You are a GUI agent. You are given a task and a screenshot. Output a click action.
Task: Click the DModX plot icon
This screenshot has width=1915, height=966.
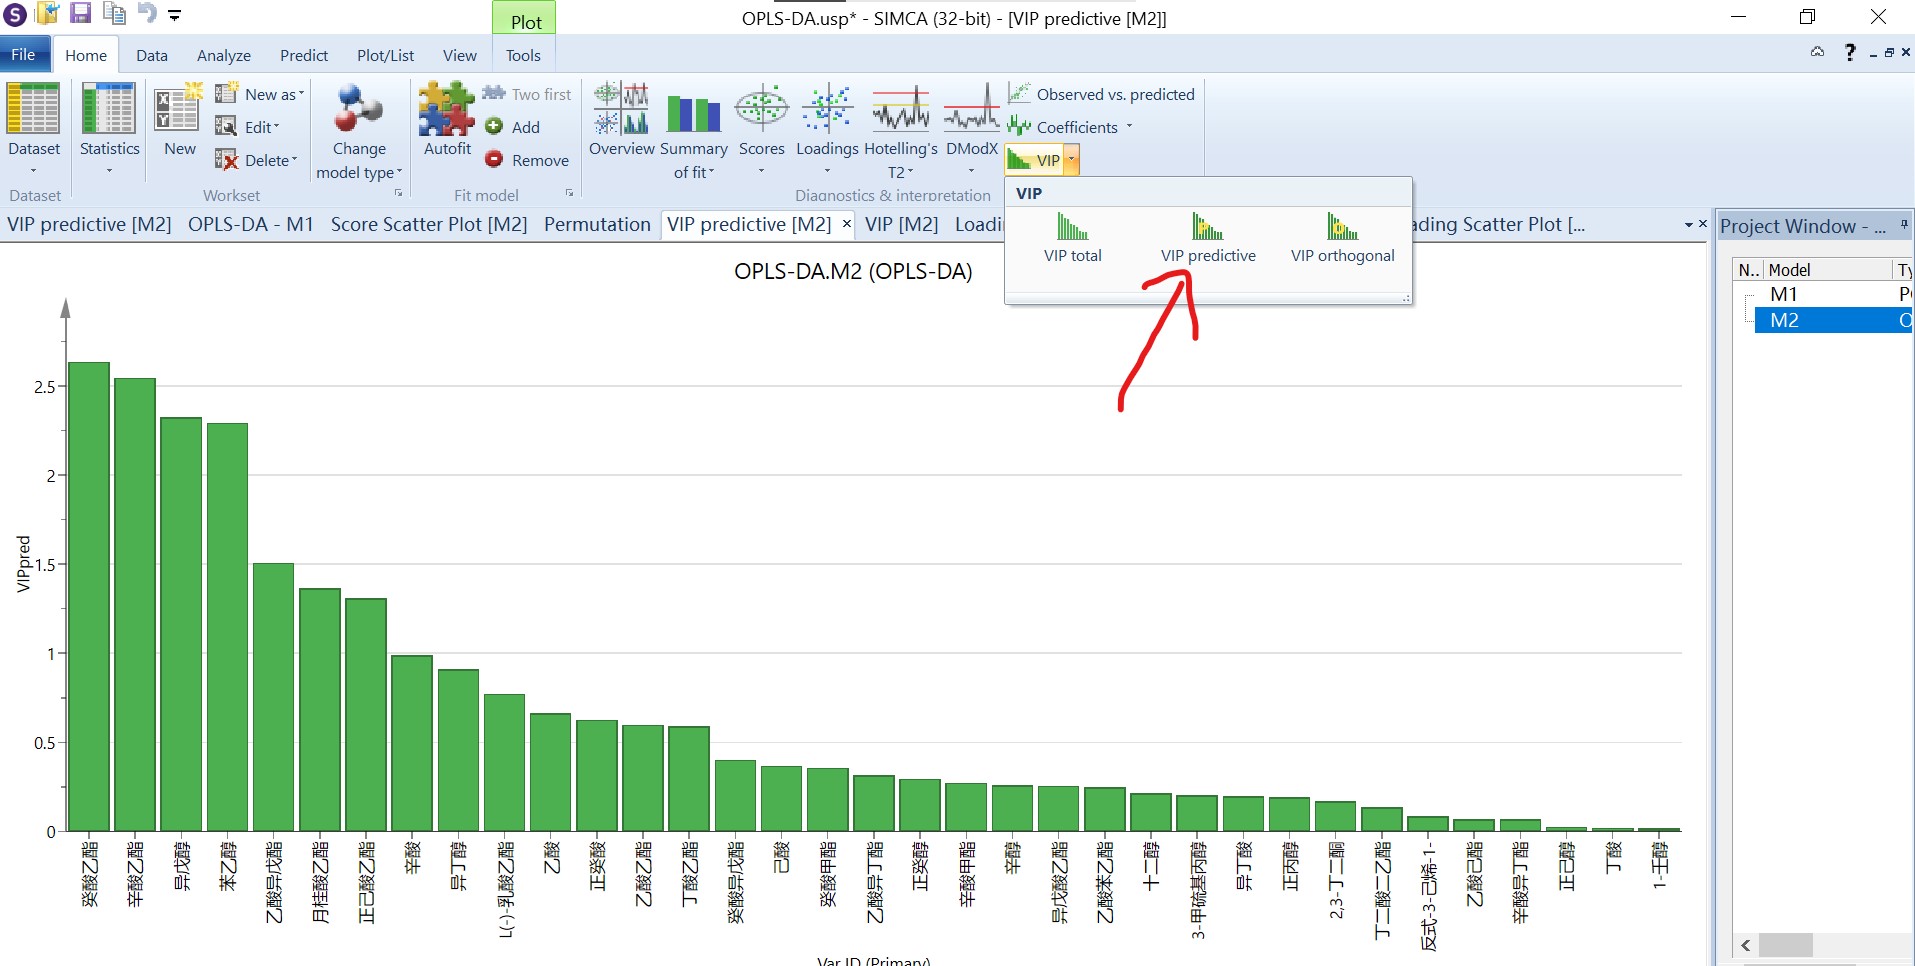pyautogui.click(x=971, y=110)
